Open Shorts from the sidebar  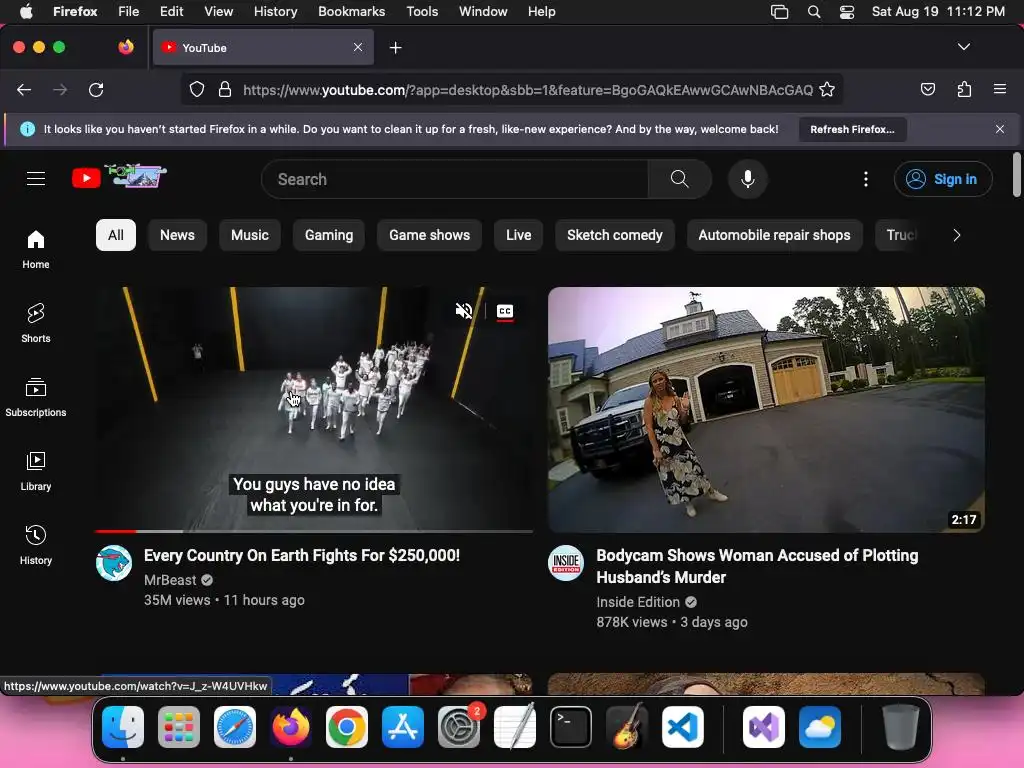(x=36, y=323)
